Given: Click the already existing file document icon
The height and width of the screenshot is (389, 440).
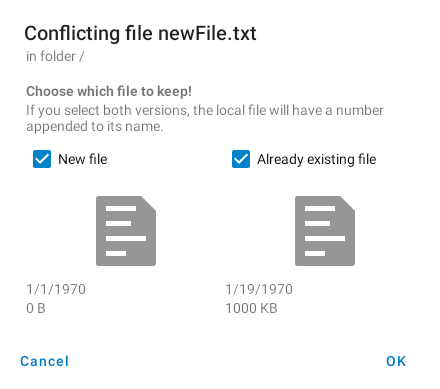Looking at the screenshot, I should pos(325,231).
